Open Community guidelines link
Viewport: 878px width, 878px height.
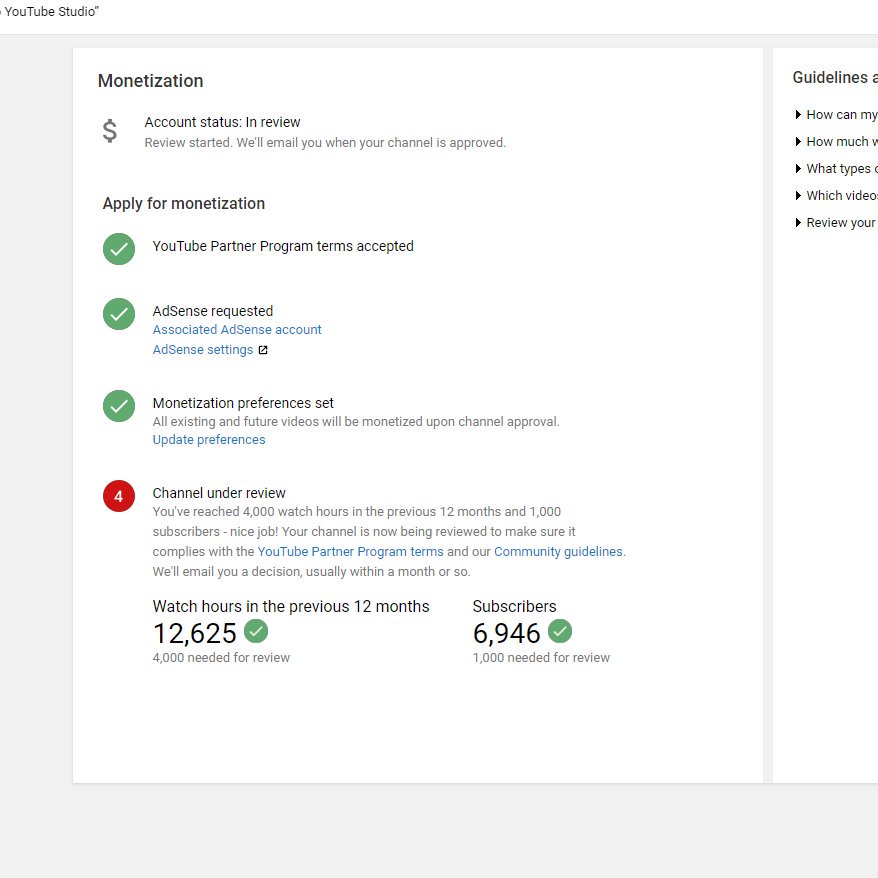[558, 552]
